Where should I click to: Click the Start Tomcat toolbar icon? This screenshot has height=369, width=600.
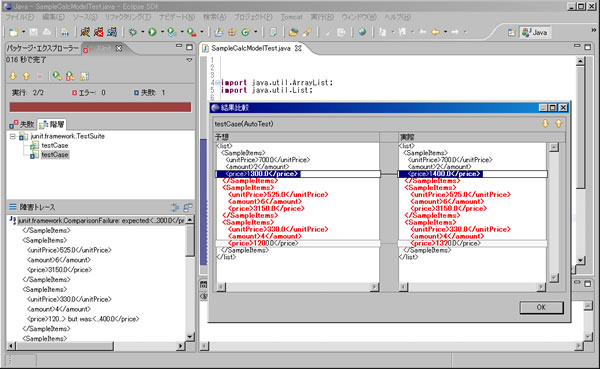(x=85, y=32)
